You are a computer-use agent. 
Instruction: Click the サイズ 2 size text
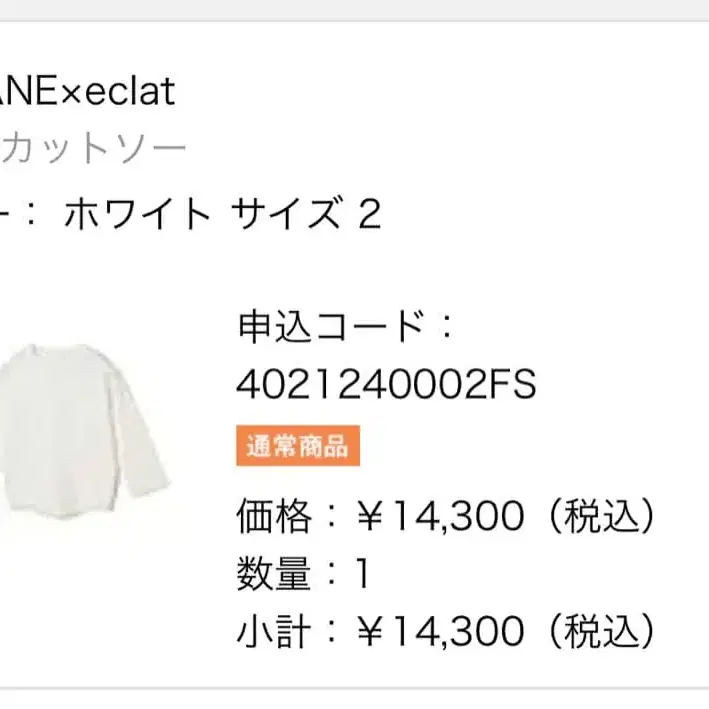(306, 214)
